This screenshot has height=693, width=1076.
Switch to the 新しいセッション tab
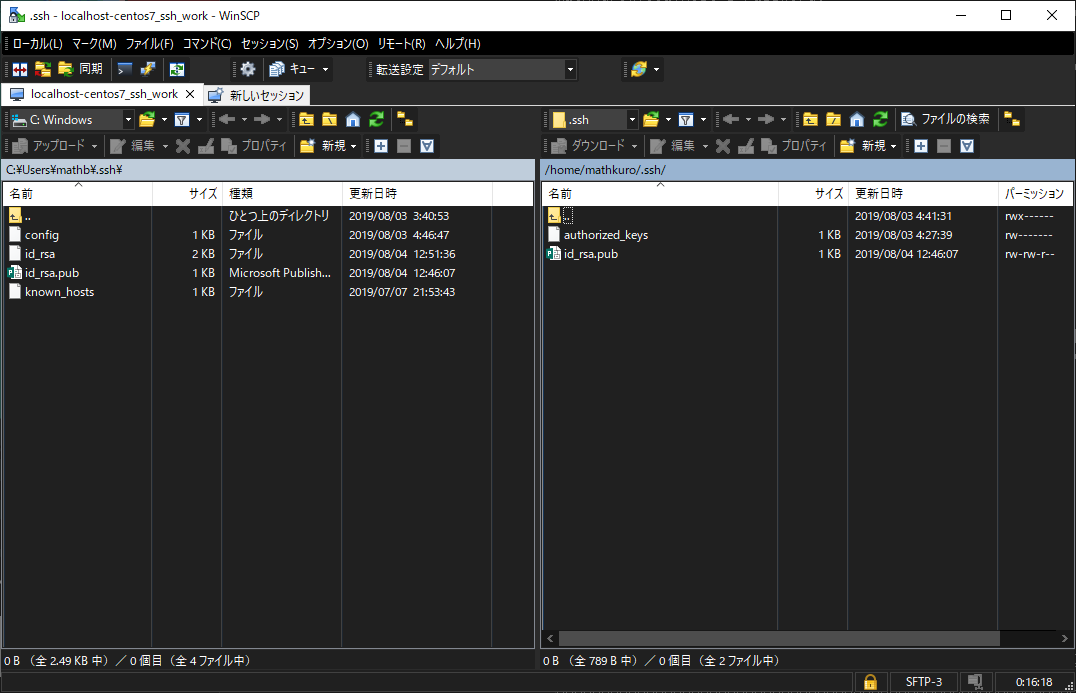click(x=257, y=95)
